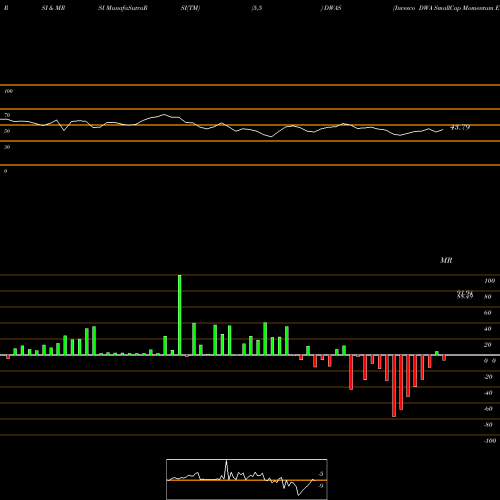This screenshot has width=500, height=500.
Task: Click the 0 label below RSI pane
Action: (5, 171)
